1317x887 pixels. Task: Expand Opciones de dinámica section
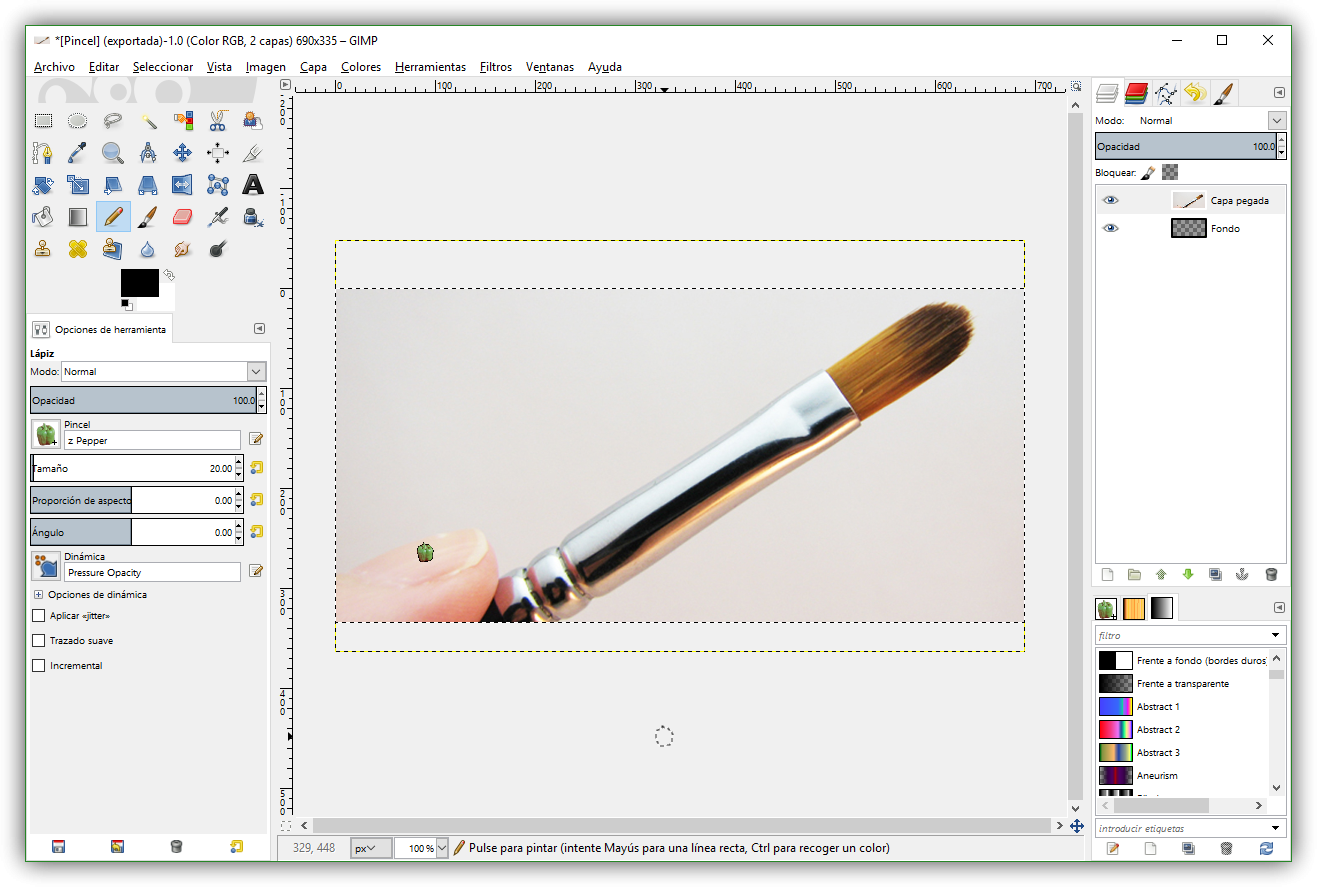click(39, 594)
